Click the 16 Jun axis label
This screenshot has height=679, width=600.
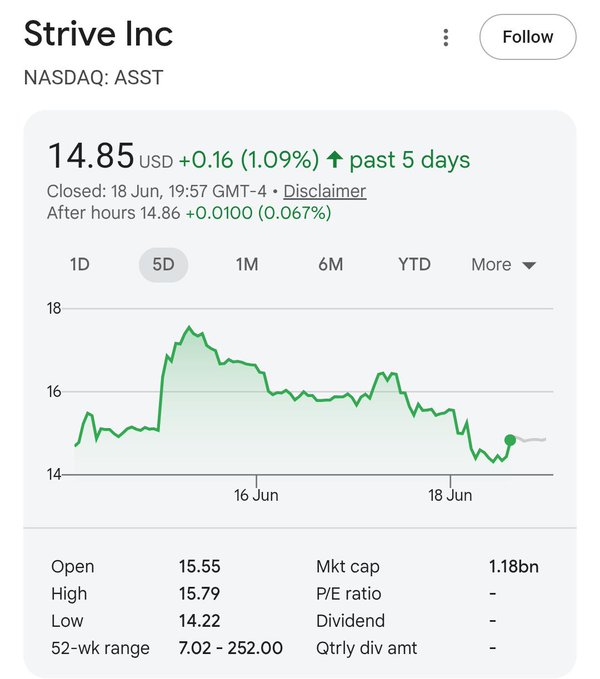[x=256, y=495]
